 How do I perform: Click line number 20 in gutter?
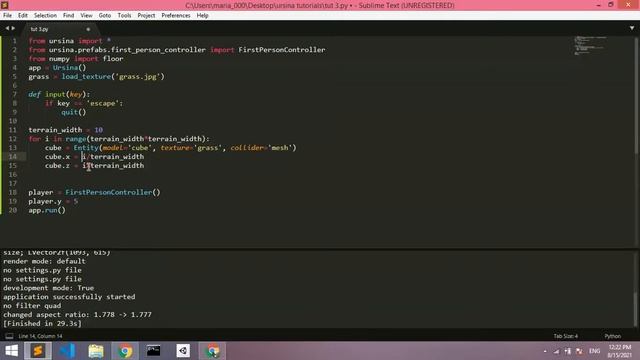(x=13, y=210)
